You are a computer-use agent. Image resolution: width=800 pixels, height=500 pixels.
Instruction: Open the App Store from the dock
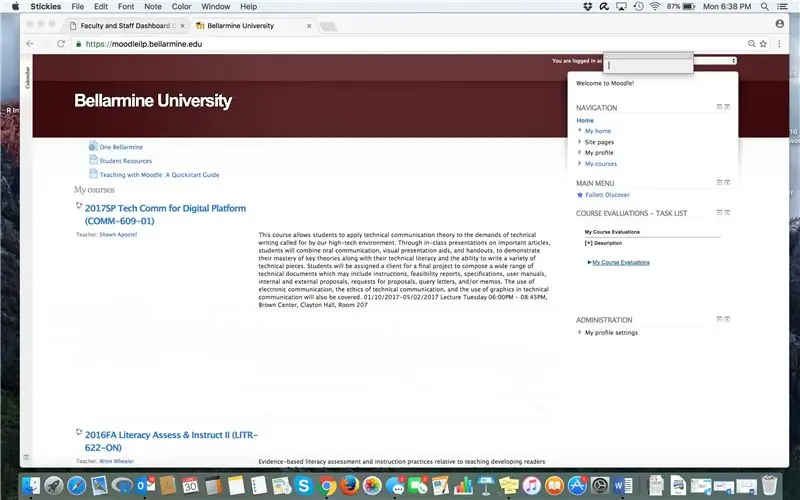coord(577,485)
